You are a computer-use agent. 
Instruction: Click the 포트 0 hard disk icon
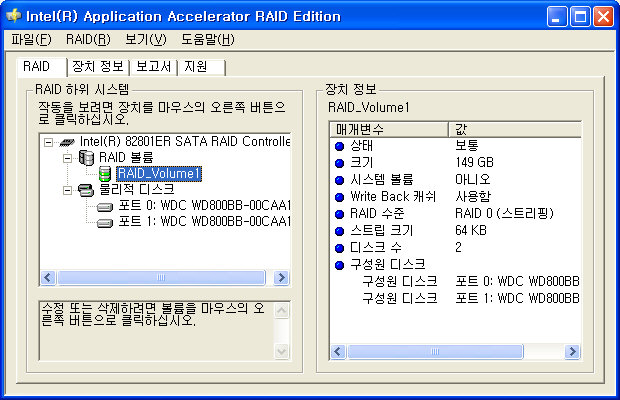coord(105,207)
